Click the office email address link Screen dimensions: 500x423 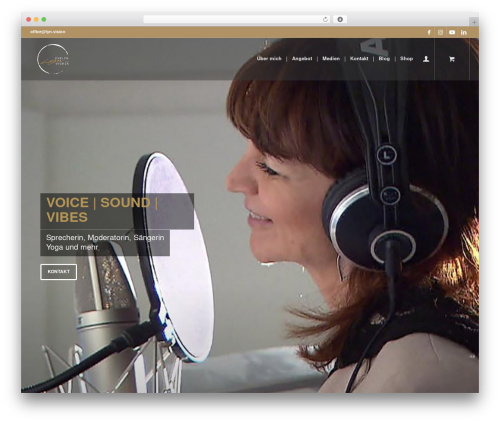point(48,32)
